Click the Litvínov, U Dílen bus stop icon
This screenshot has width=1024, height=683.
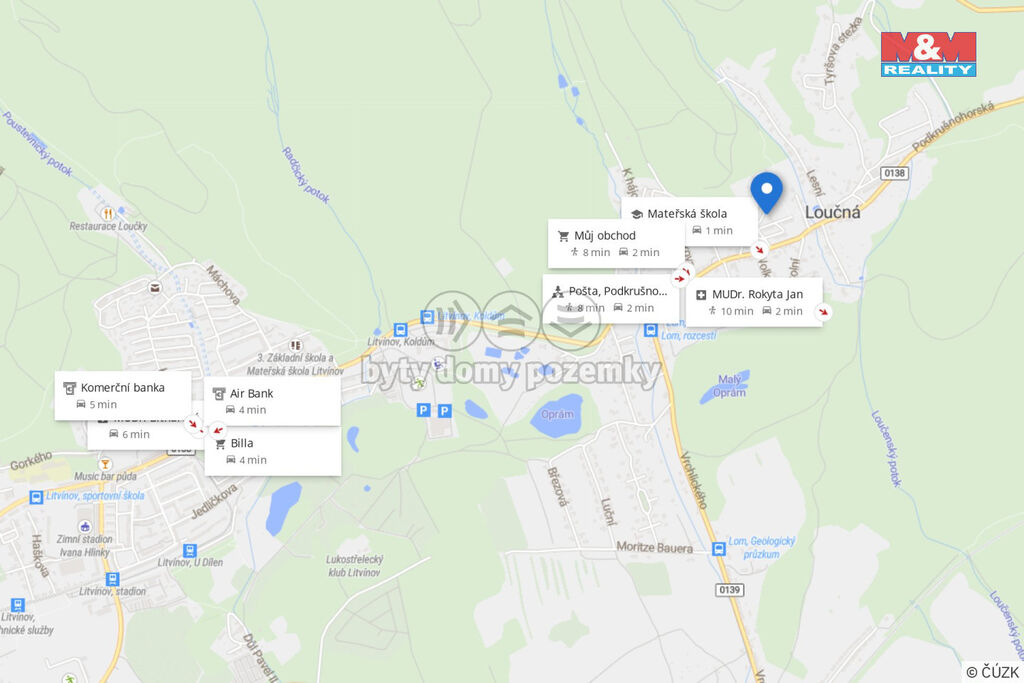tap(189, 550)
